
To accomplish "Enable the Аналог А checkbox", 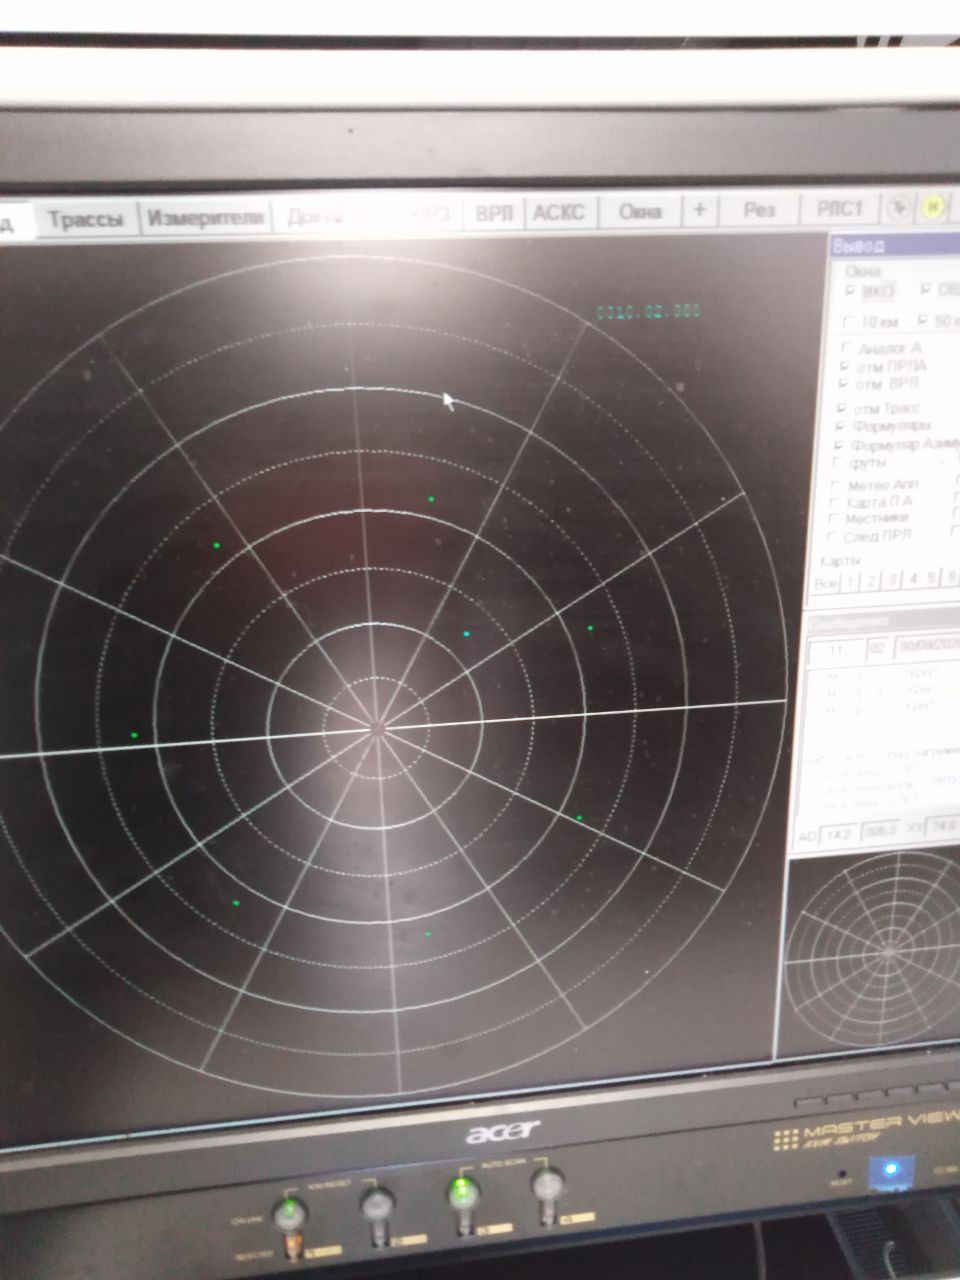I will pyautogui.click(x=846, y=348).
